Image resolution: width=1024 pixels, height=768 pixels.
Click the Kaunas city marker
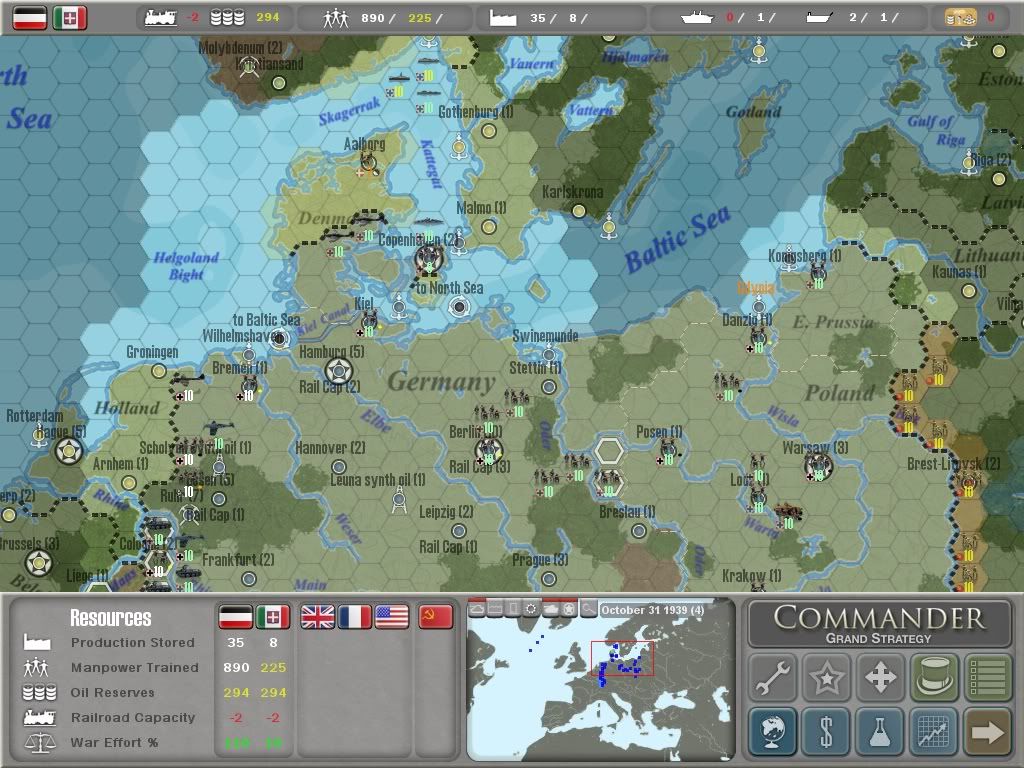(969, 291)
